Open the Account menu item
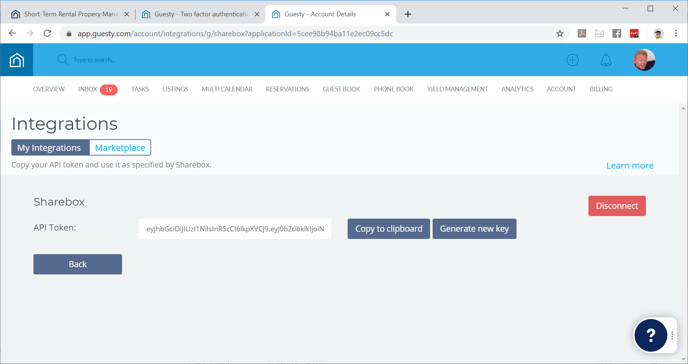688x364 pixels. tap(561, 89)
